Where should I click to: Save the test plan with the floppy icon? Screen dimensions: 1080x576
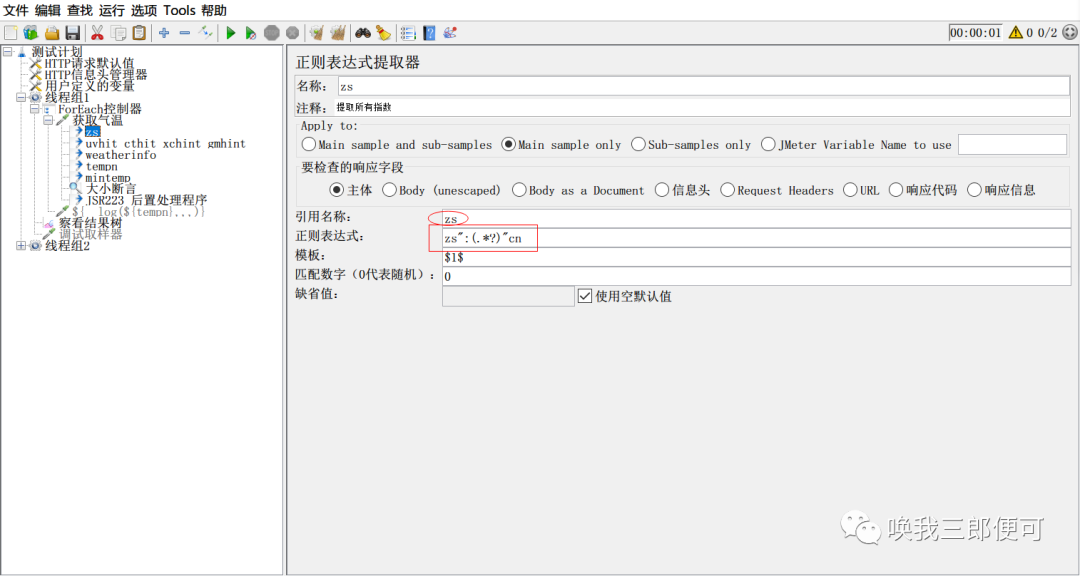(x=72, y=32)
